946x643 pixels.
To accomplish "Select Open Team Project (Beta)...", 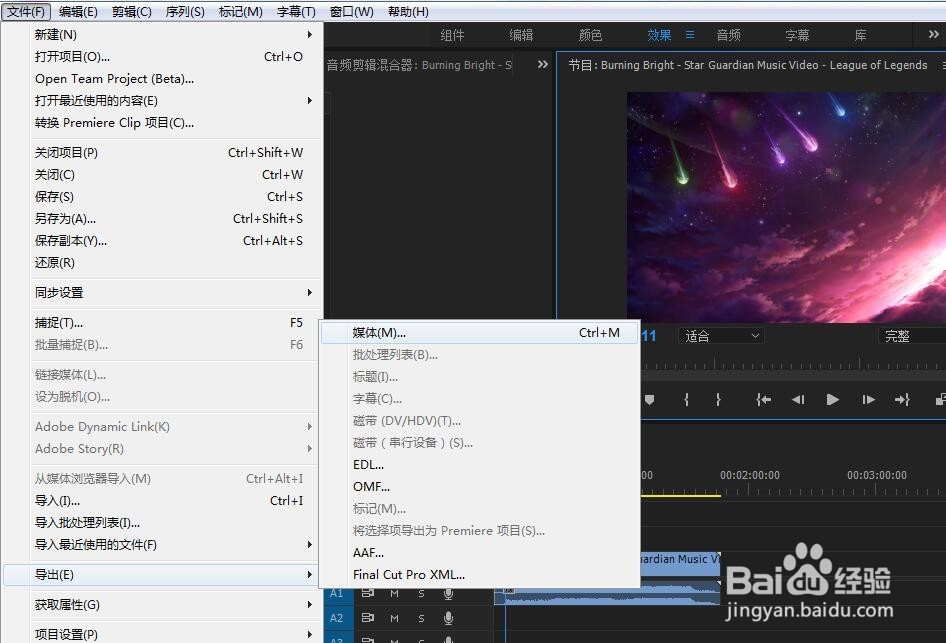I will (162, 78).
